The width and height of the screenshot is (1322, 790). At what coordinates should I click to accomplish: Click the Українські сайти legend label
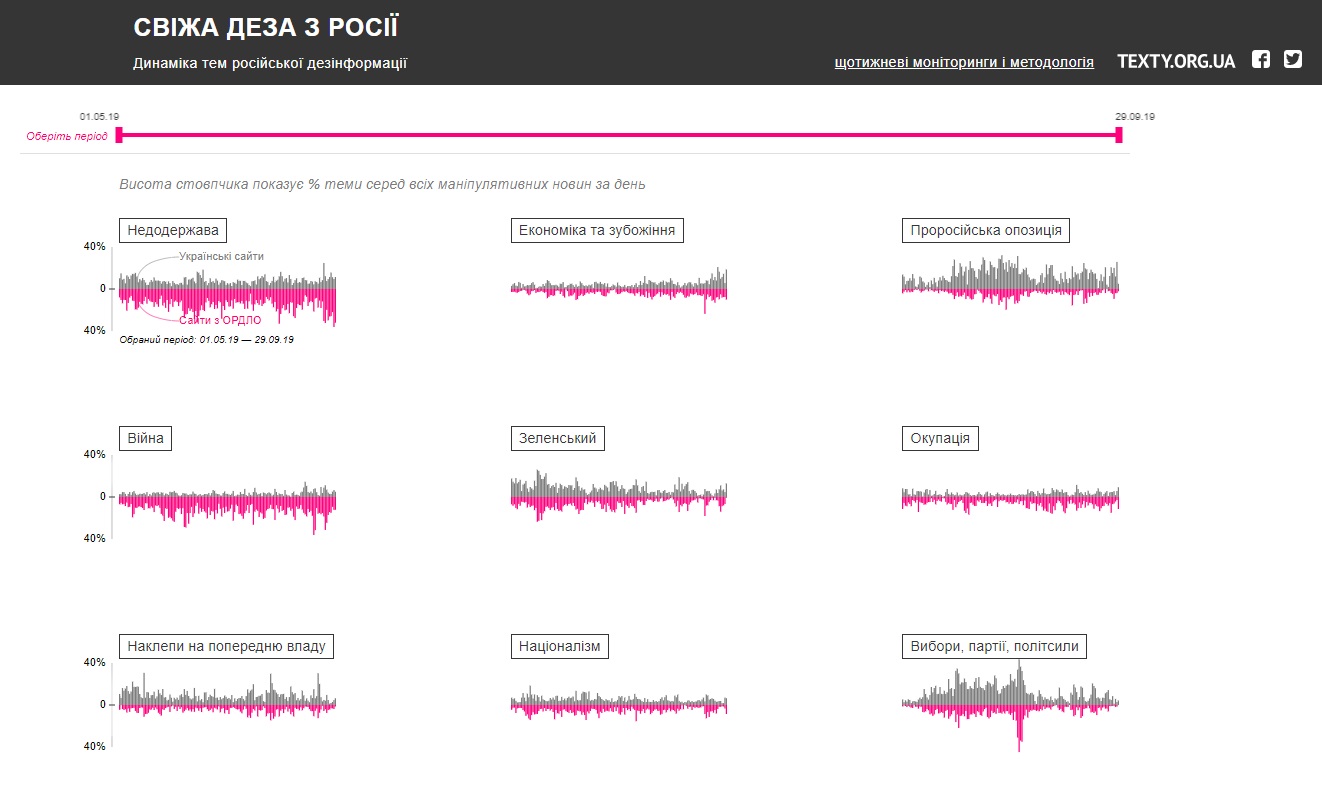click(222, 257)
